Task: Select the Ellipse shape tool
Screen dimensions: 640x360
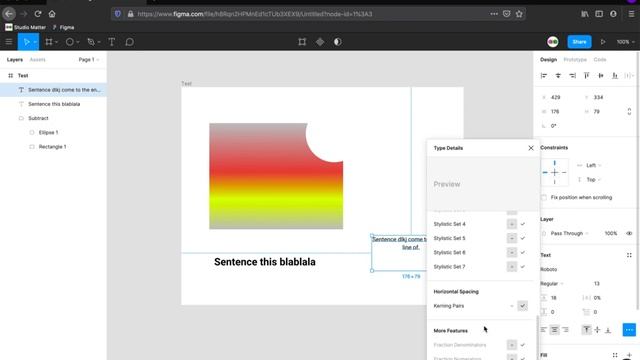Action: point(69,42)
